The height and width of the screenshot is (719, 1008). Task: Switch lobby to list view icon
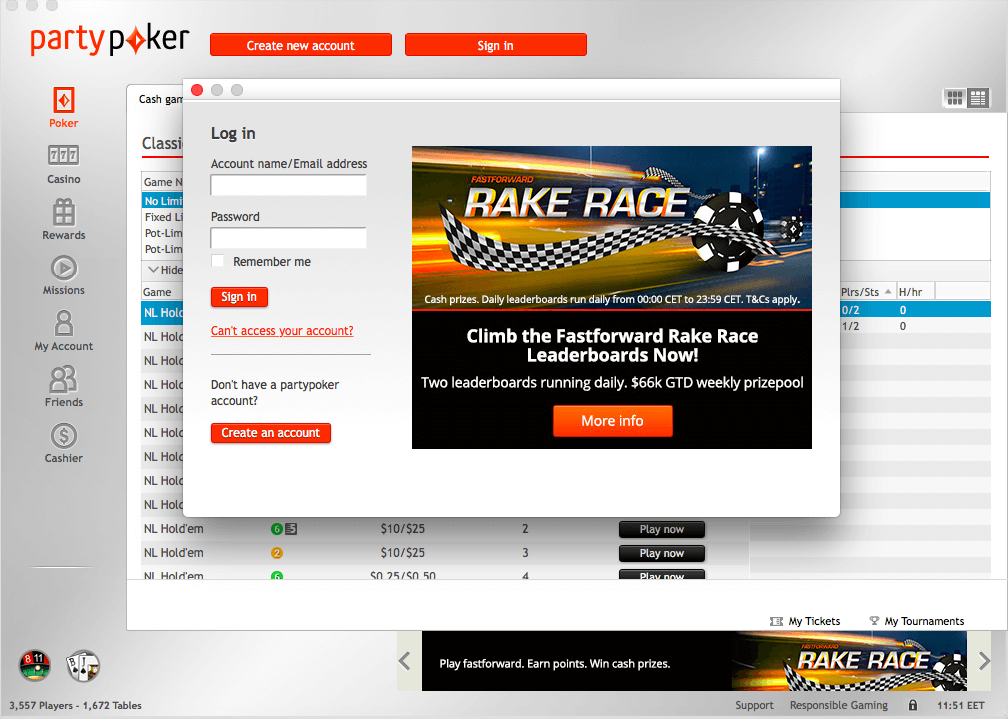[978, 98]
